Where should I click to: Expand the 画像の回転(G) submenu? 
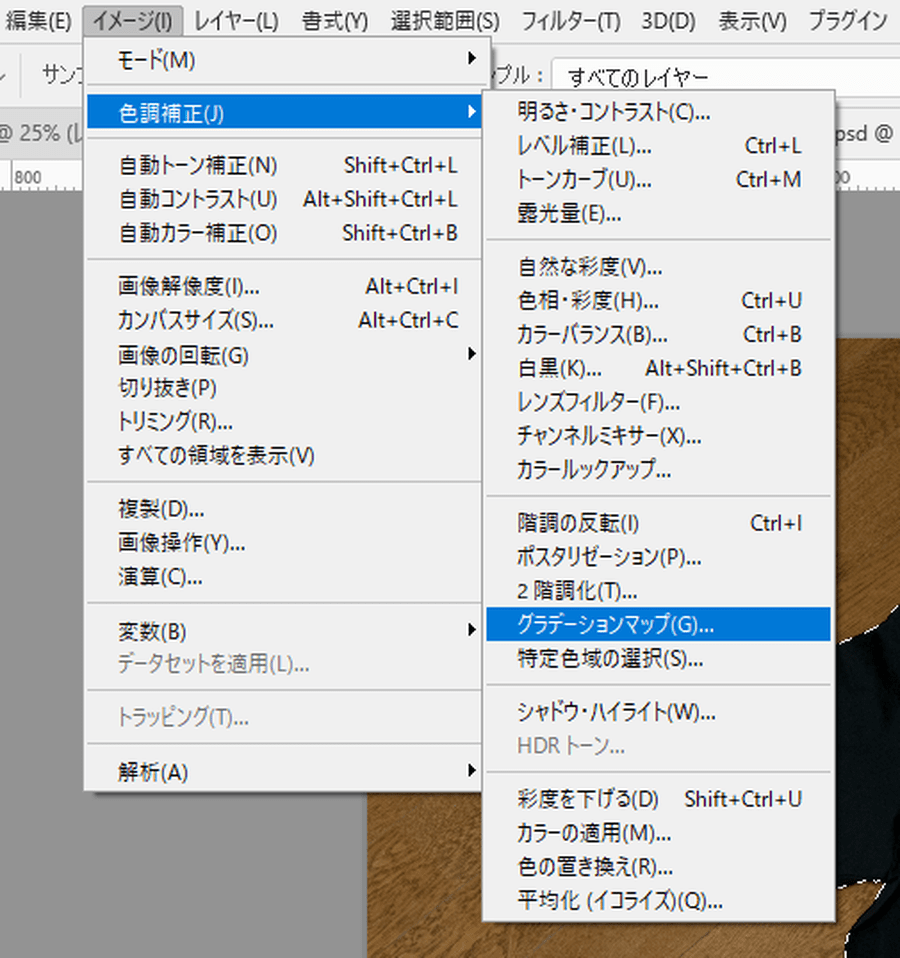pyautogui.click(x=284, y=354)
